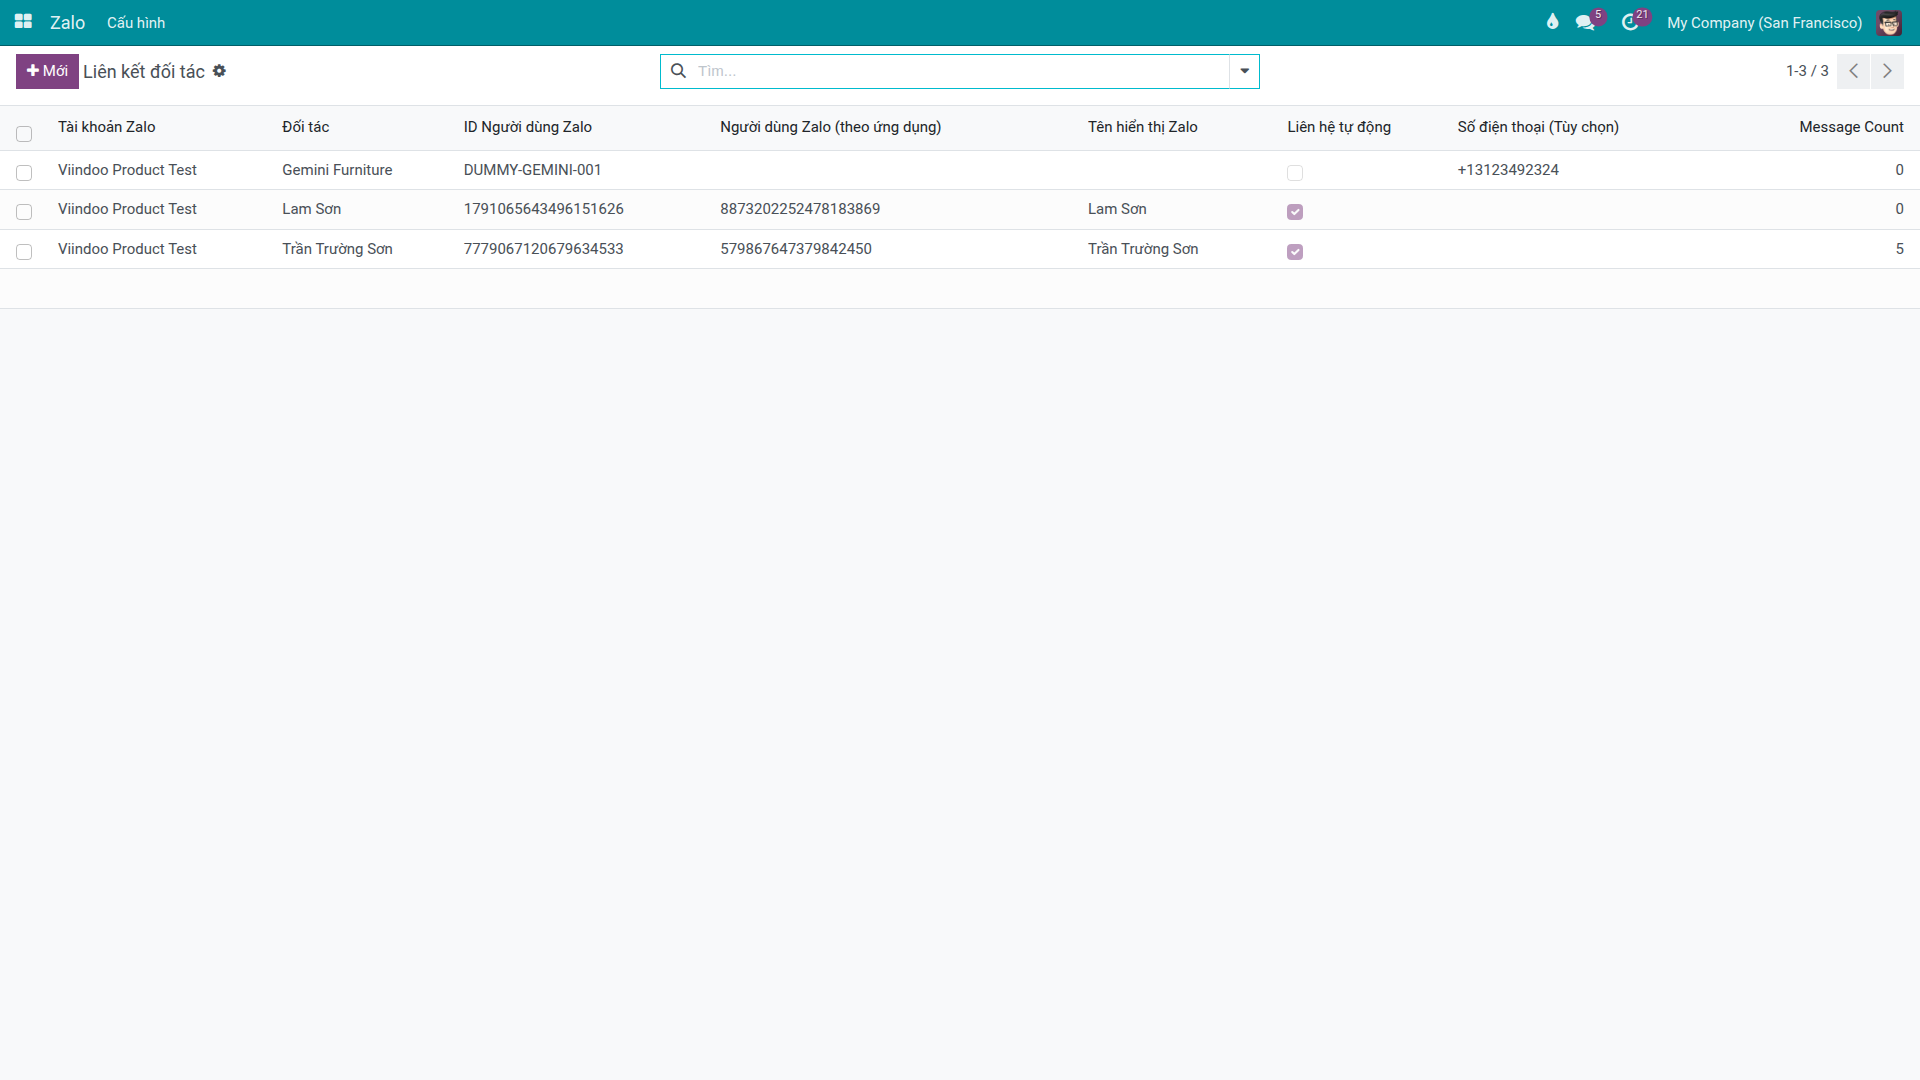Screen dimensions: 1920x1080
Task: Open the Cấu hình menu
Action: tap(136, 22)
